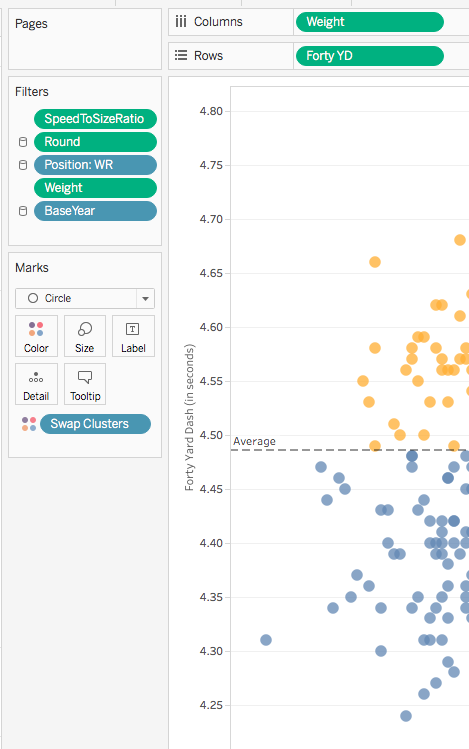This screenshot has width=469, height=749.
Task: Open the Circle mark type dropdown
Action: pyautogui.click(x=85, y=299)
